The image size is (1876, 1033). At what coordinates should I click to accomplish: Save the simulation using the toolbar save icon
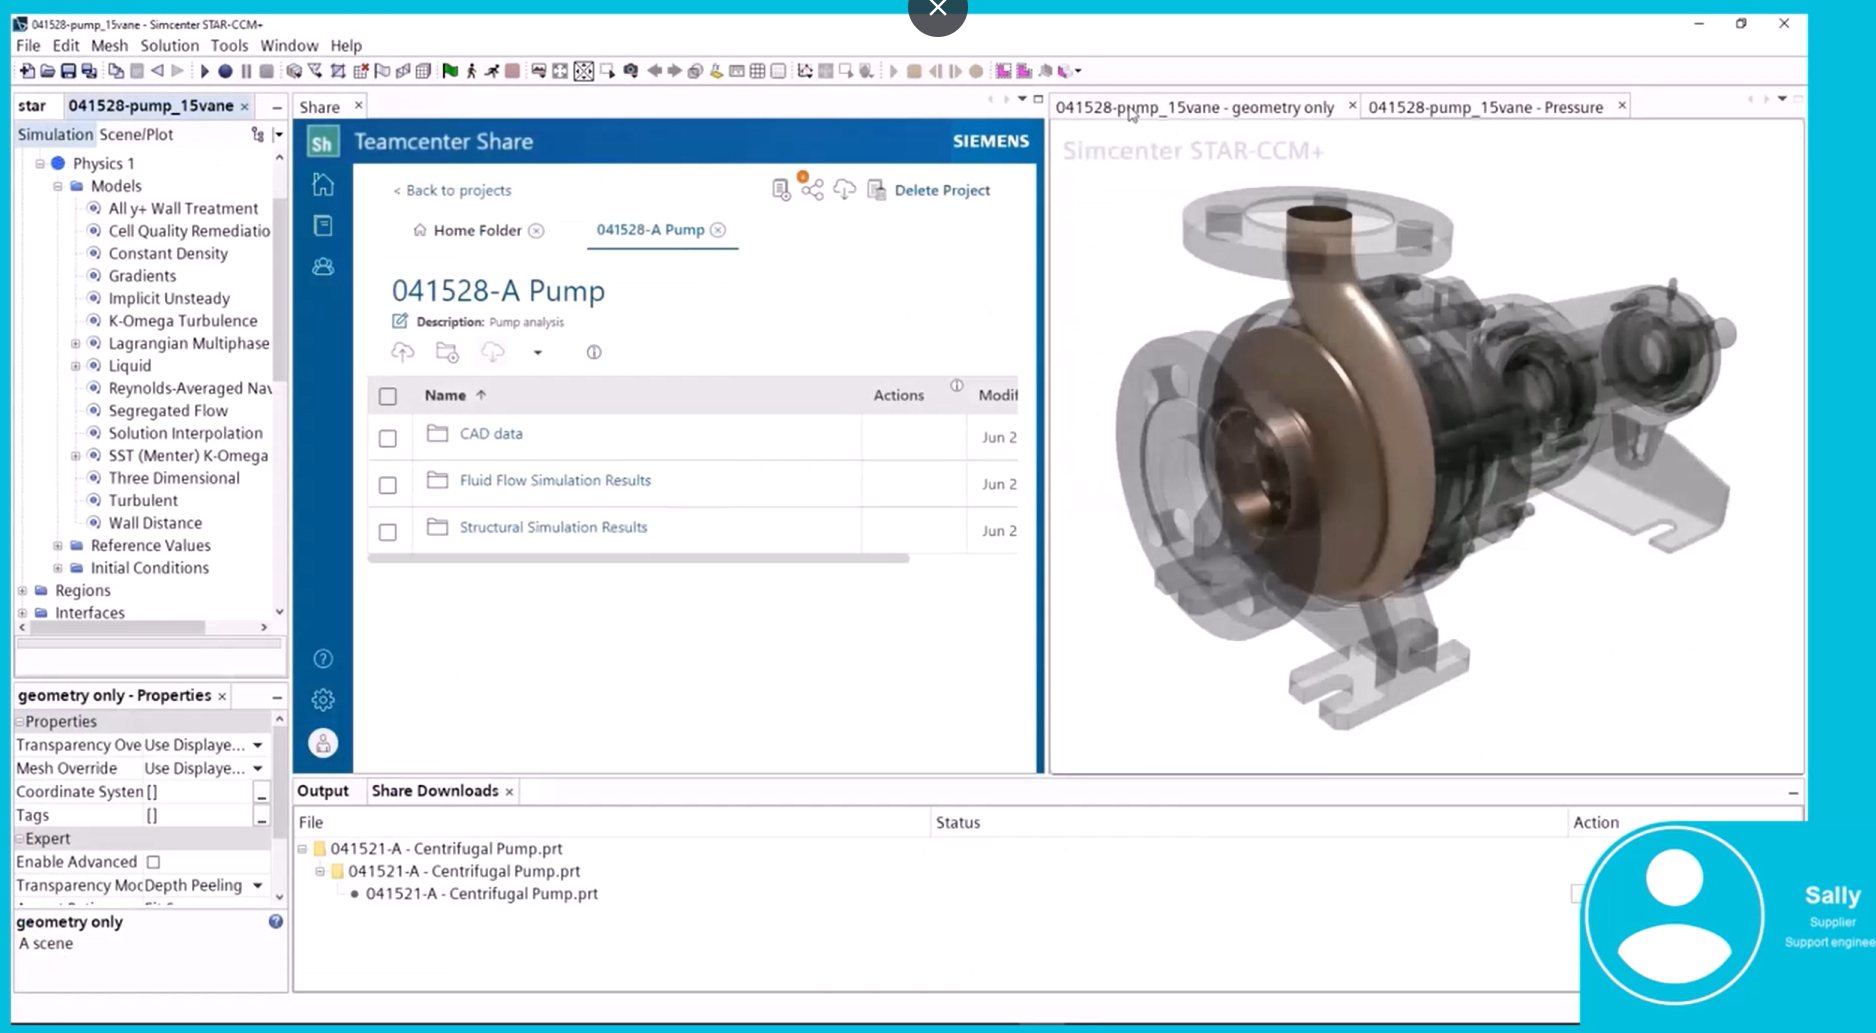coord(67,71)
